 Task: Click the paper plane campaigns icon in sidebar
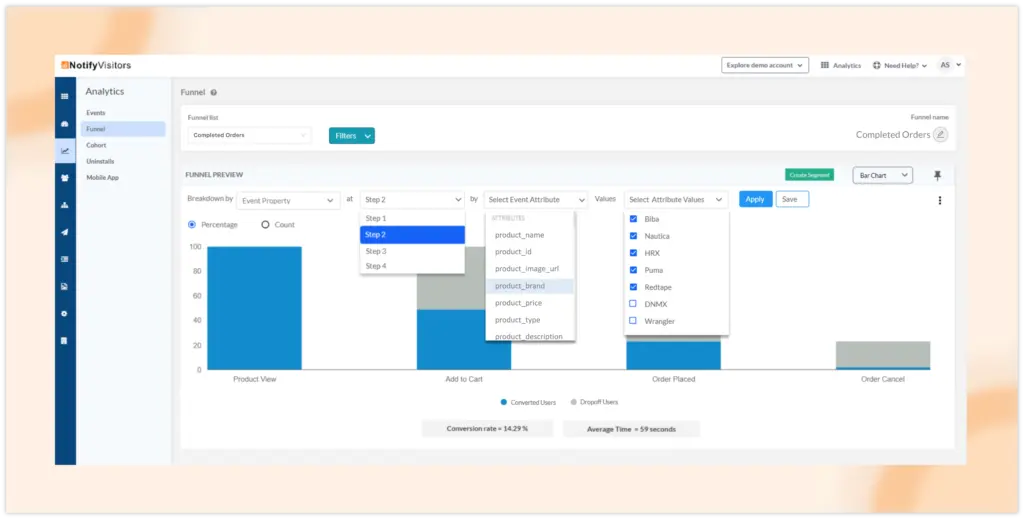(x=65, y=232)
